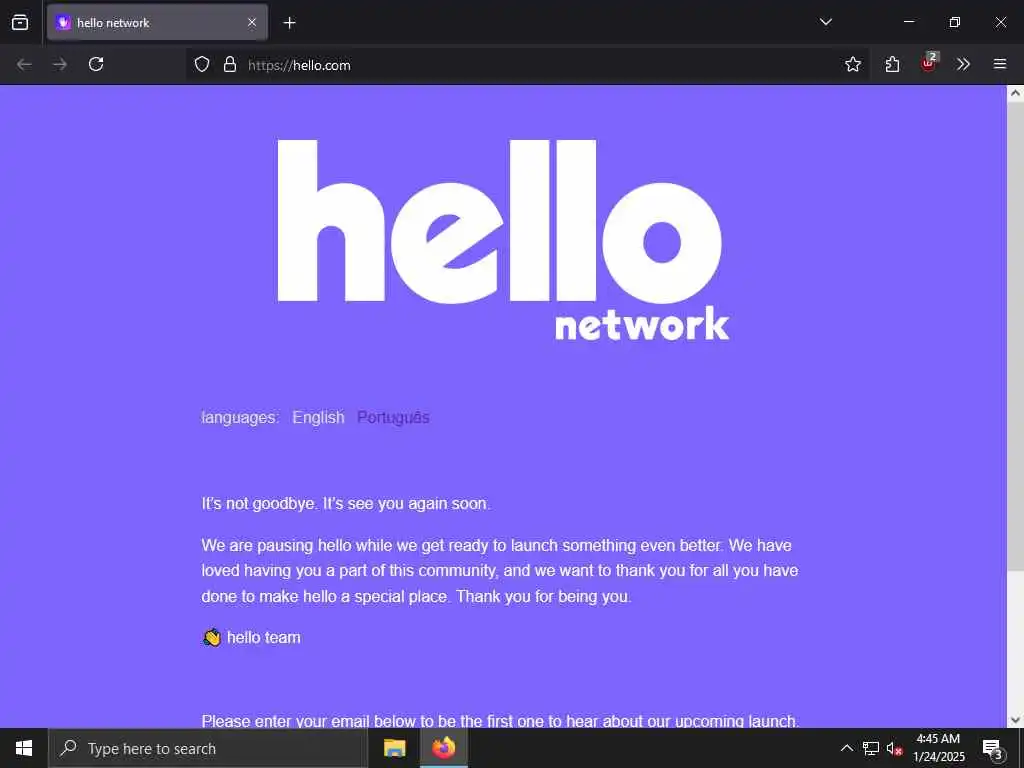
Task: Switch page language to Português
Action: tap(393, 417)
